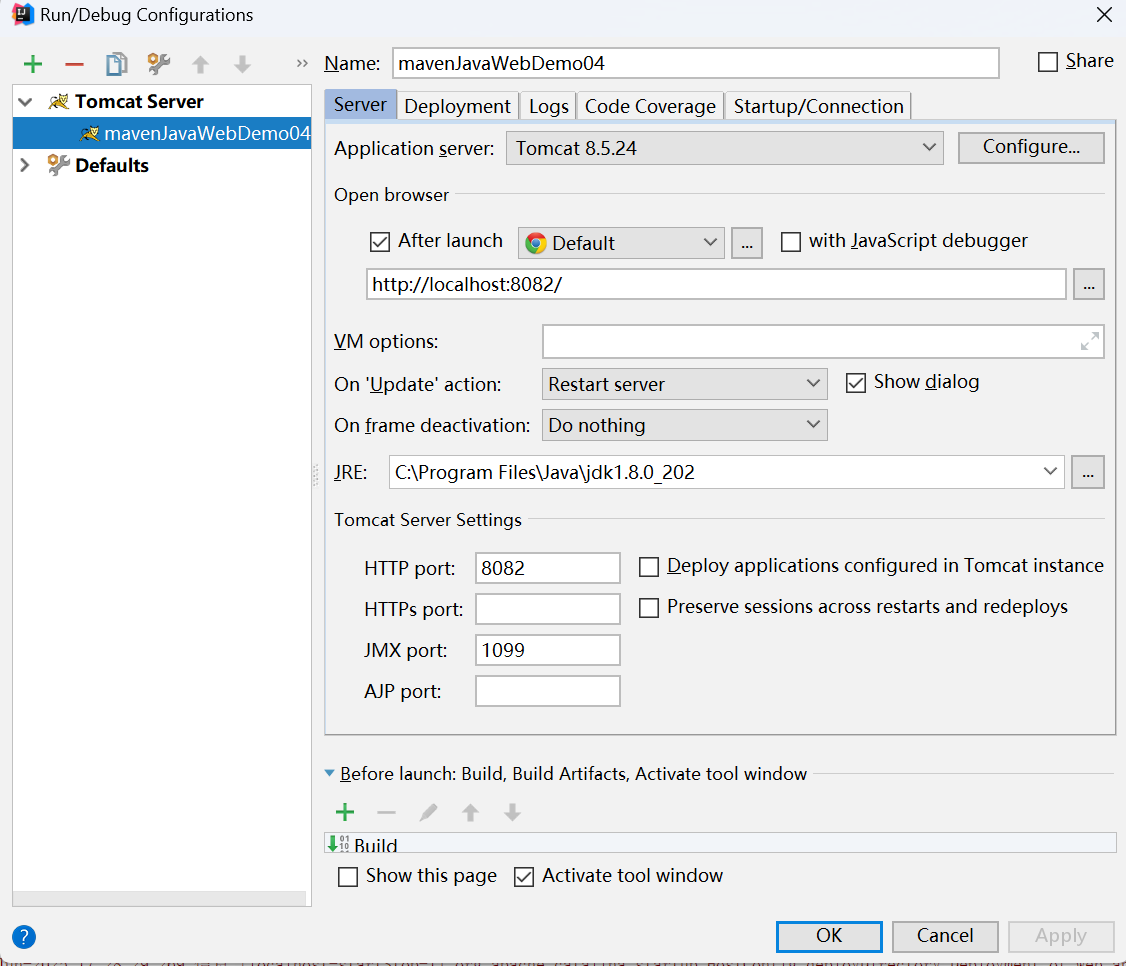Viewport: 1126px width, 966px height.
Task: Click the left panel horizontal scrollbar
Action: [x=159, y=898]
